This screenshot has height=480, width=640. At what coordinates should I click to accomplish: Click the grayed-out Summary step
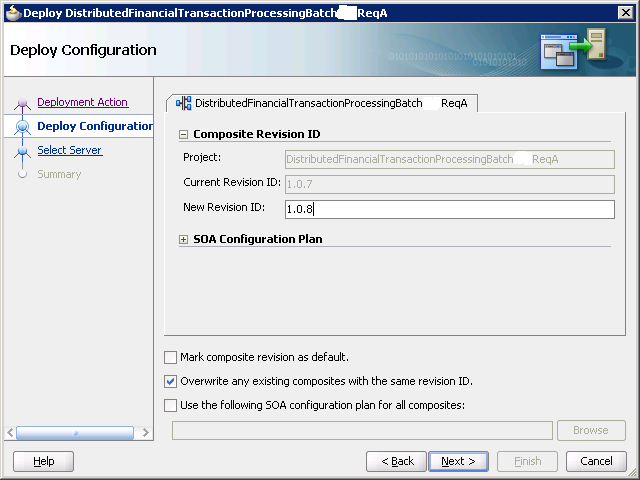(x=59, y=174)
